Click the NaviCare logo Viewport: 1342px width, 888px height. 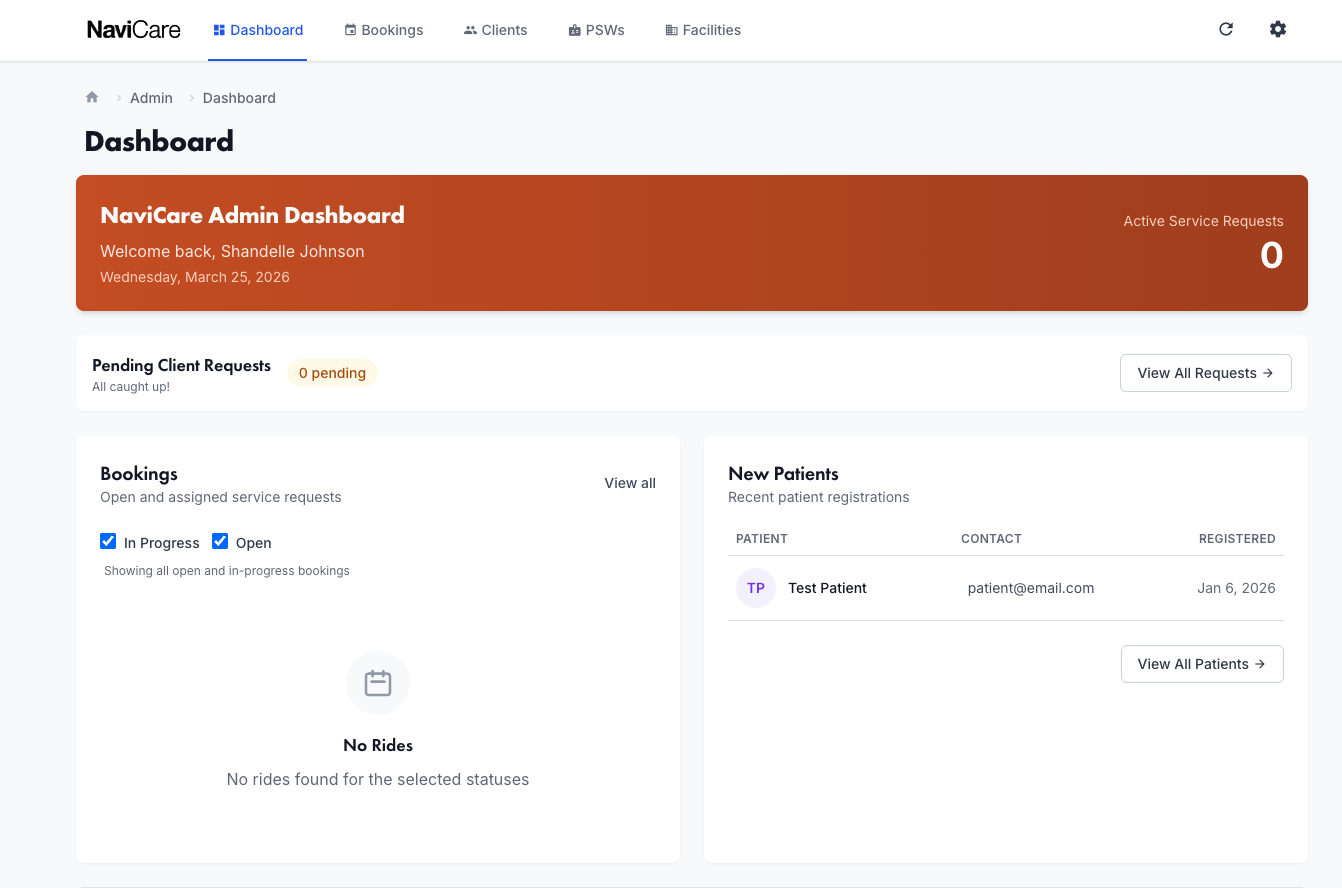coord(134,30)
